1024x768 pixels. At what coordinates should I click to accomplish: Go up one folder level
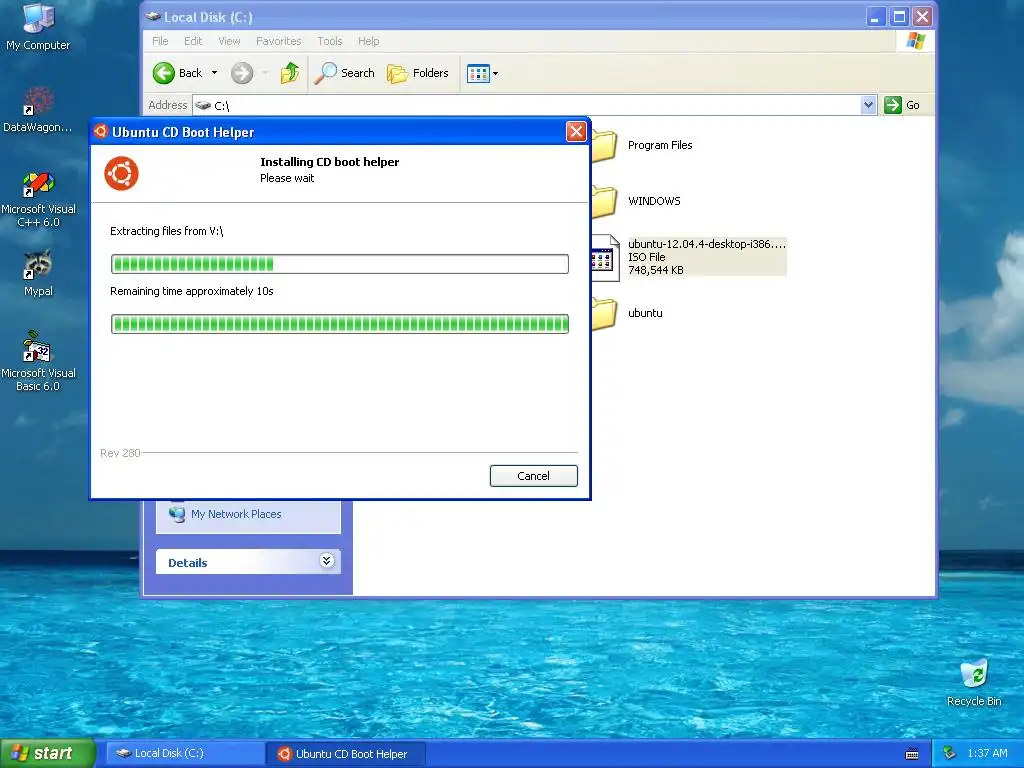tap(289, 73)
